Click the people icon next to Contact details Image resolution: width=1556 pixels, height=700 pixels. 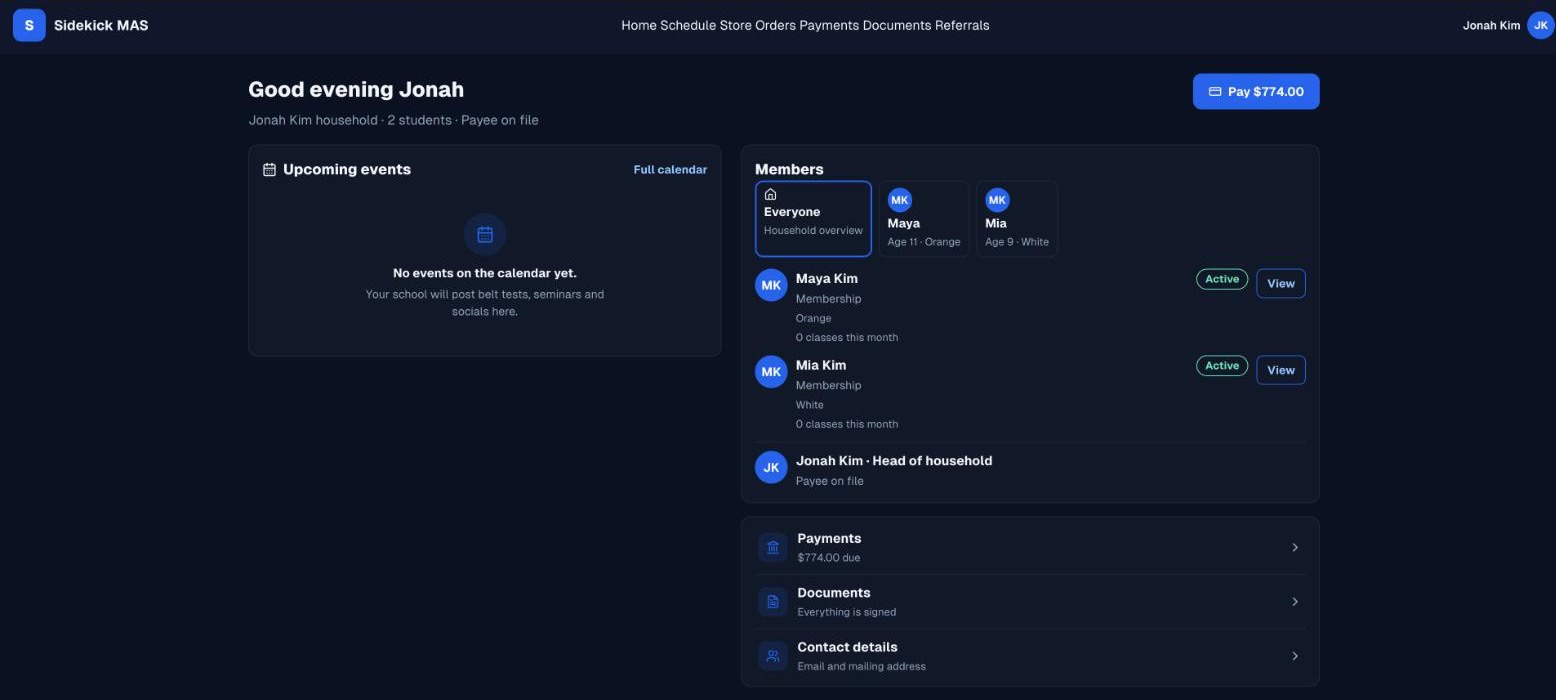point(772,656)
